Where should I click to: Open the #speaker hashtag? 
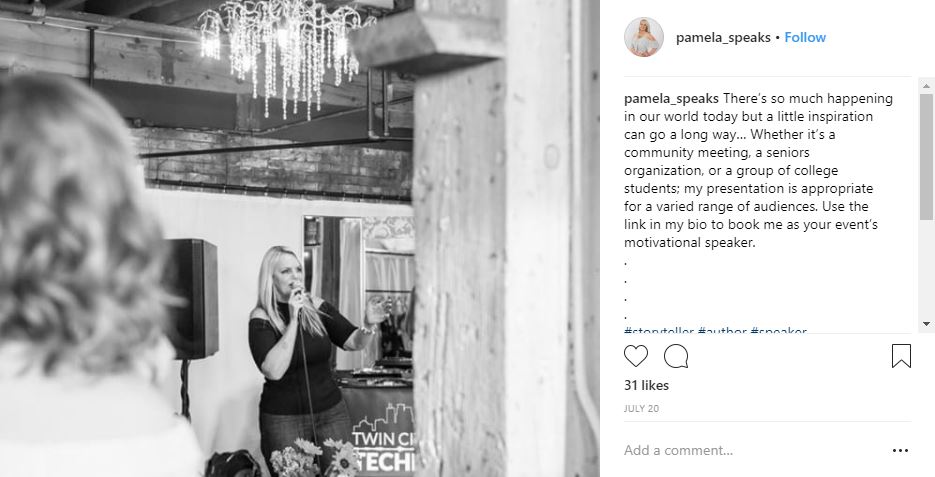(x=778, y=332)
